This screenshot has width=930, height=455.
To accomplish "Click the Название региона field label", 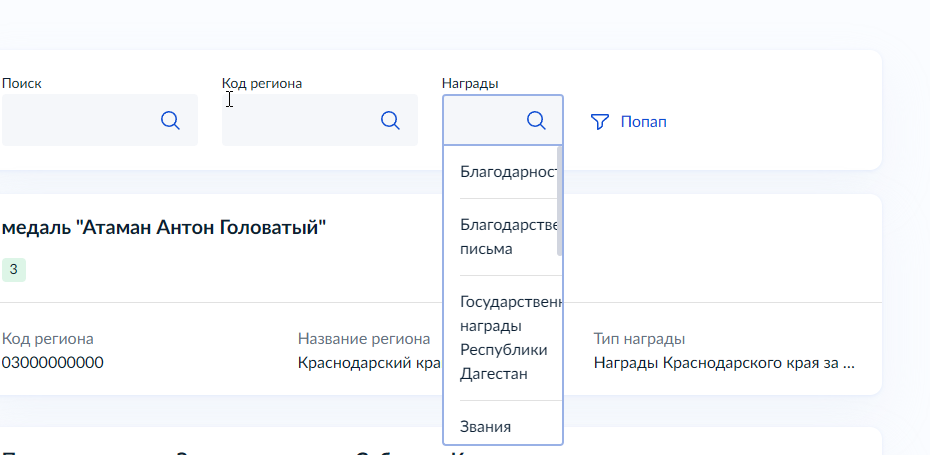I will point(364,339).
